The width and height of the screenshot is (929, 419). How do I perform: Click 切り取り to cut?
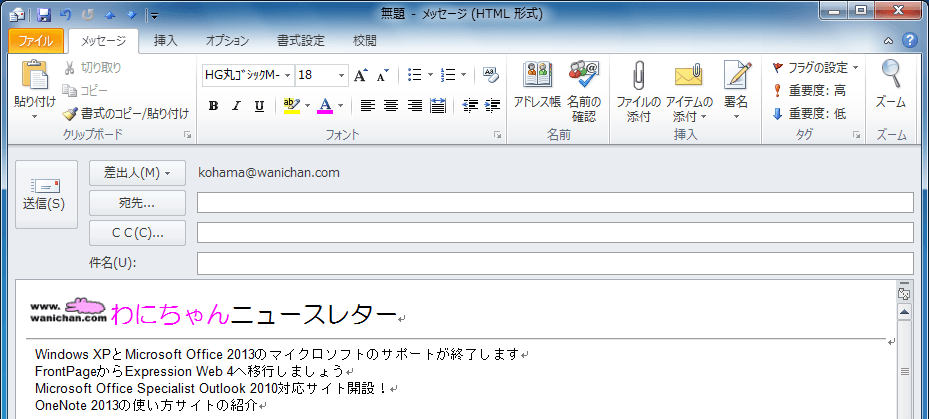(x=92, y=68)
